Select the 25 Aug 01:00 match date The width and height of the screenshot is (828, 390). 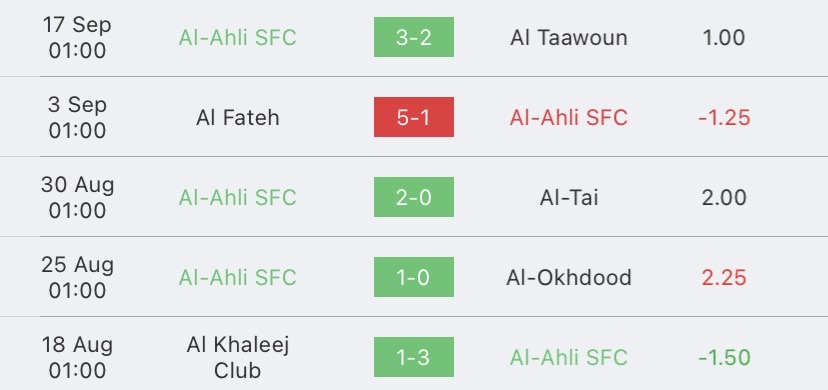[x=78, y=277]
